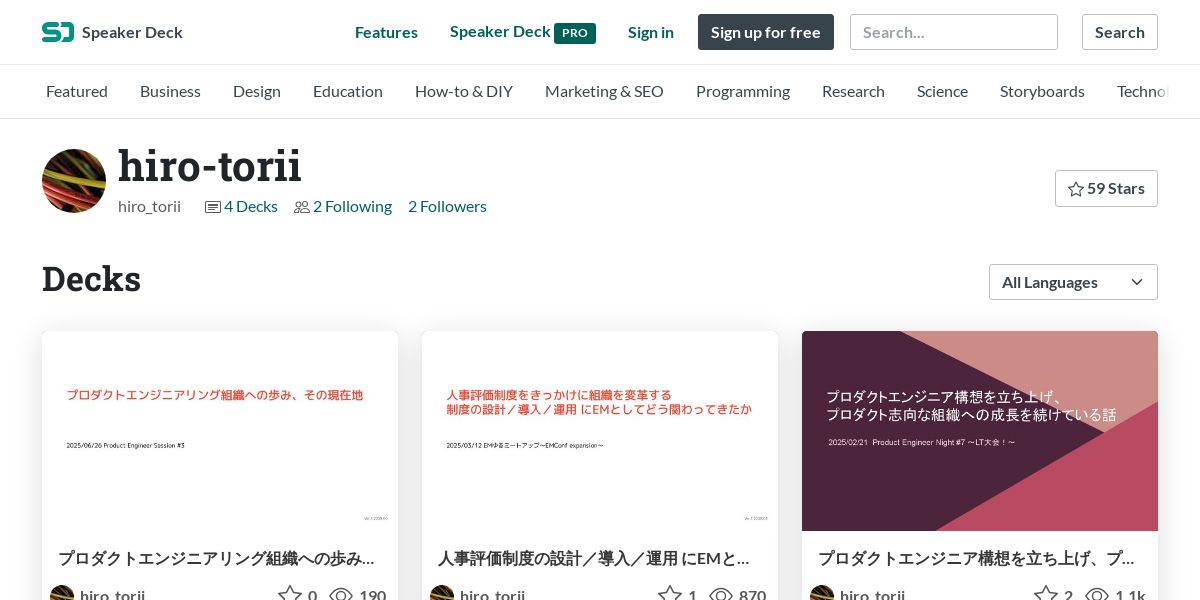Focus the Search input field
The height and width of the screenshot is (600, 1200).
[x=954, y=32]
